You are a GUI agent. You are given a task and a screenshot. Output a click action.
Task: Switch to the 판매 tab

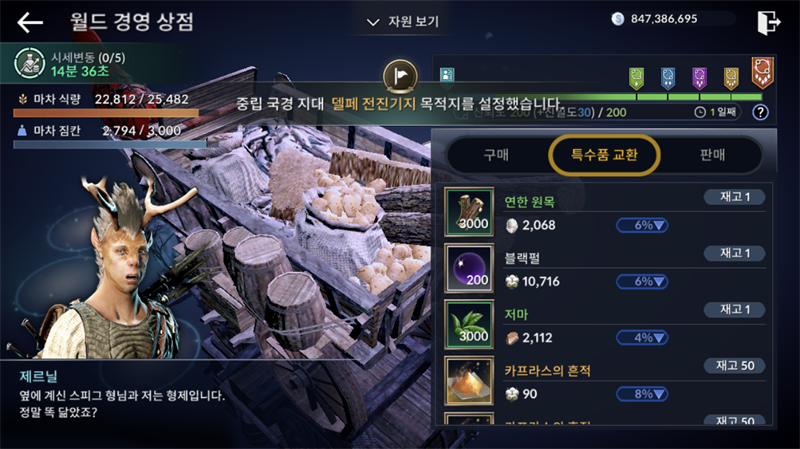pyautogui.click(x=712, y=155)
